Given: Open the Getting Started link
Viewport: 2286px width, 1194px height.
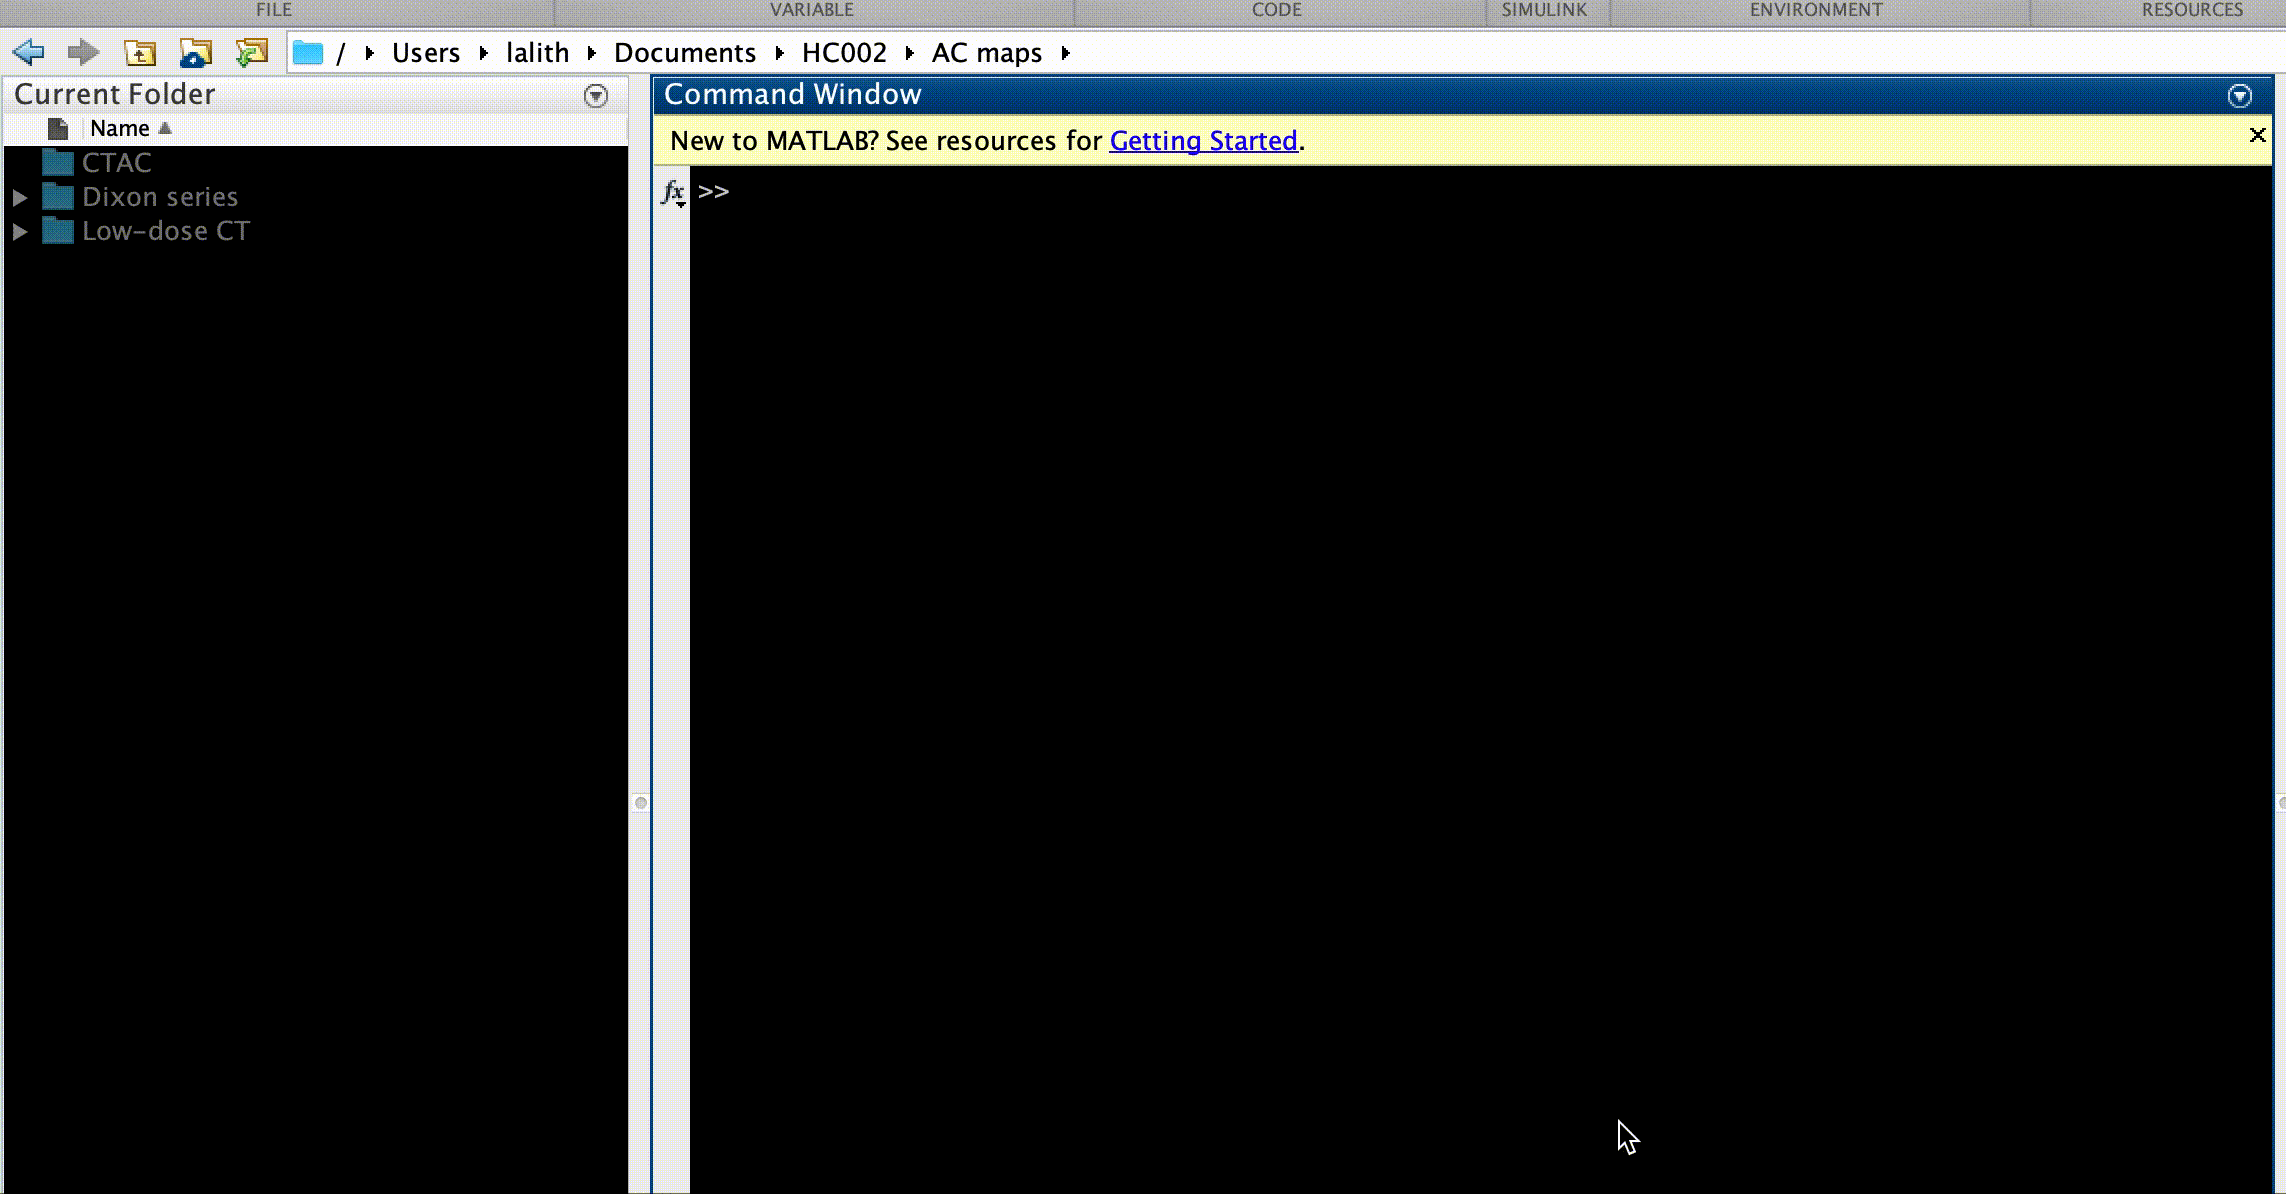Looking at the screenshot, I should pos(1203,141).
